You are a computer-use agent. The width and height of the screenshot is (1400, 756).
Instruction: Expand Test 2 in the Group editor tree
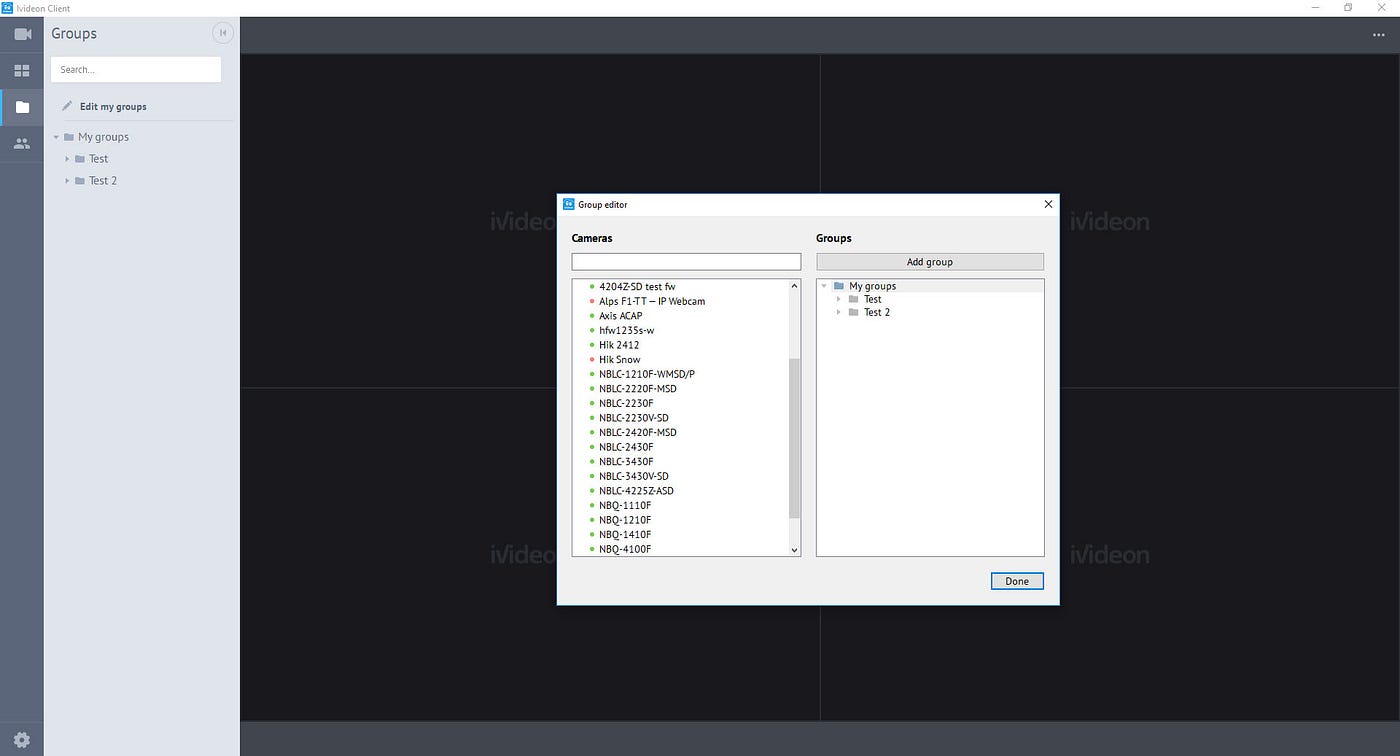click(x=838, y=312)
